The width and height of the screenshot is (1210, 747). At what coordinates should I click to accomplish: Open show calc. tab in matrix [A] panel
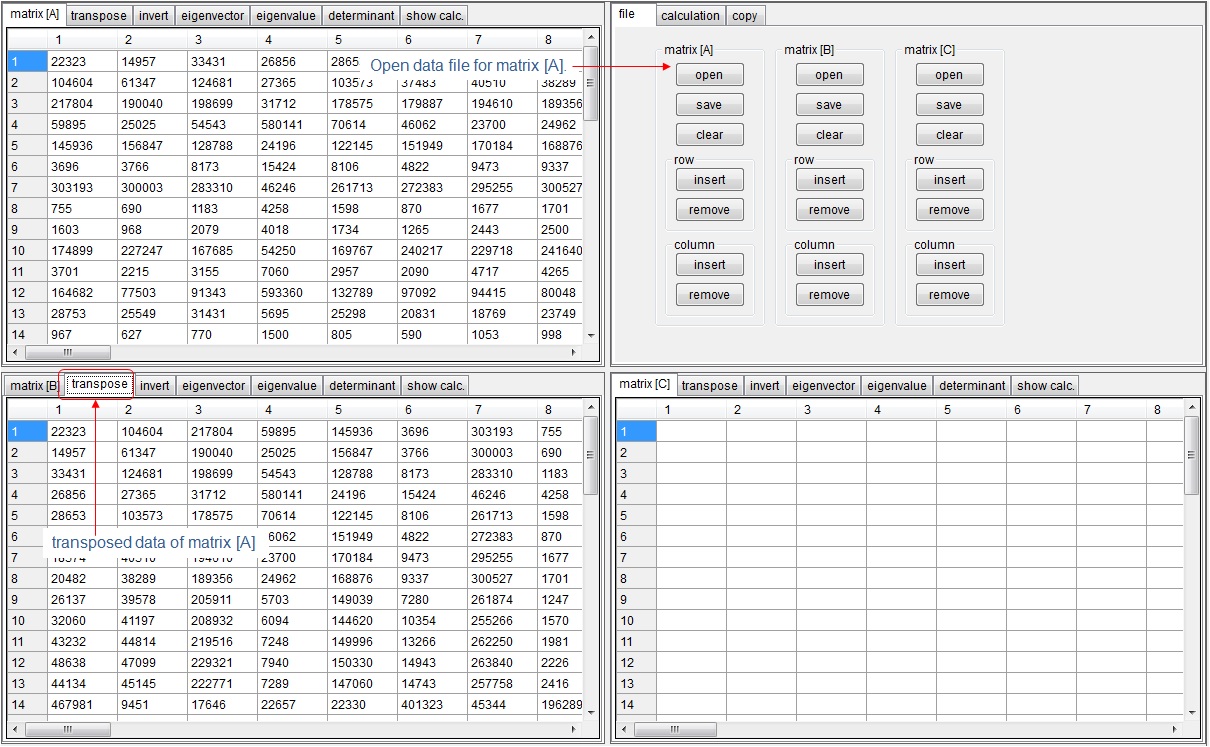tap(434, 16)
